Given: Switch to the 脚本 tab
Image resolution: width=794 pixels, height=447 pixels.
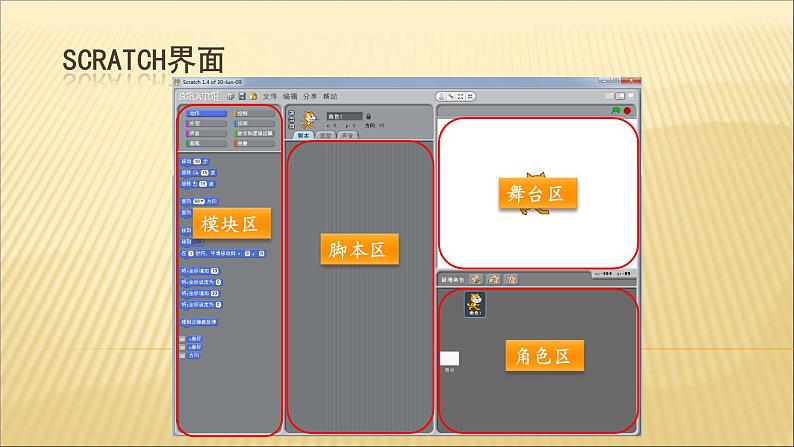Looking at the screenshot, I should (303, 136).
